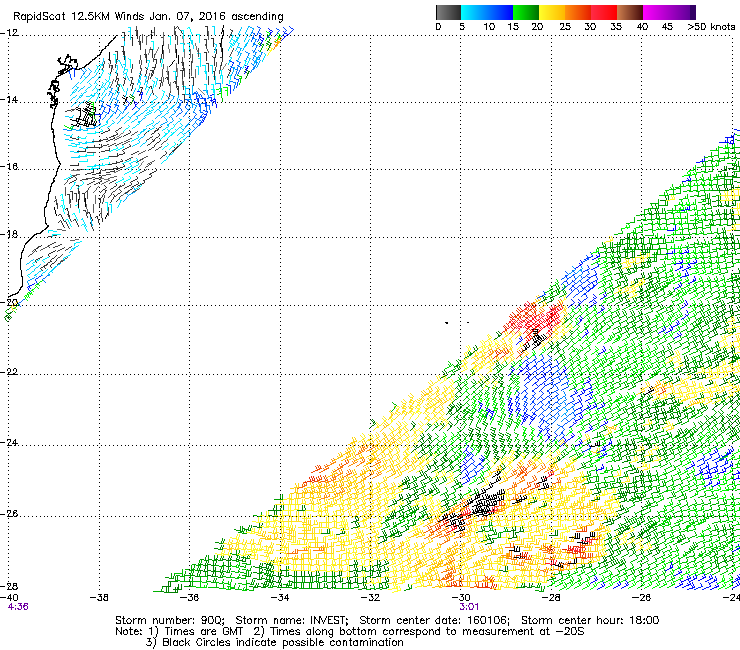Pick the red 30-35 knots legend swatch
740x650 pixels.
[604, 12]
